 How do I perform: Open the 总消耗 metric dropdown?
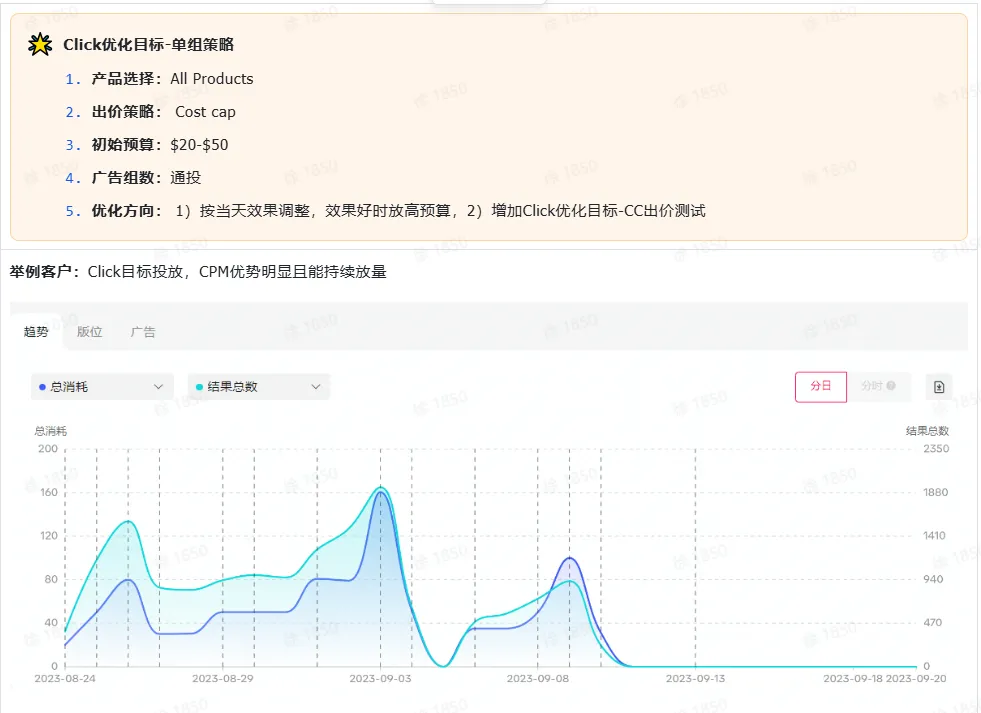click(102, 387)
